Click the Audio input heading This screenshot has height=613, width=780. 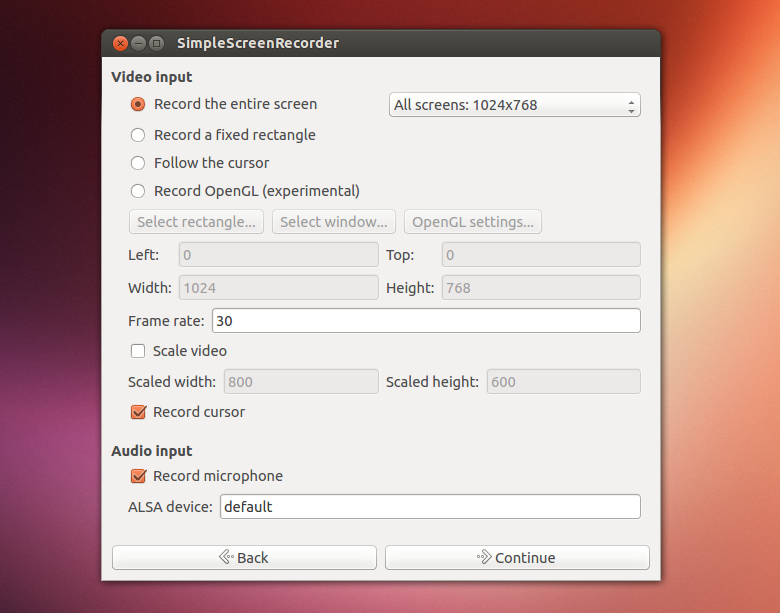(x=152, y=451)
